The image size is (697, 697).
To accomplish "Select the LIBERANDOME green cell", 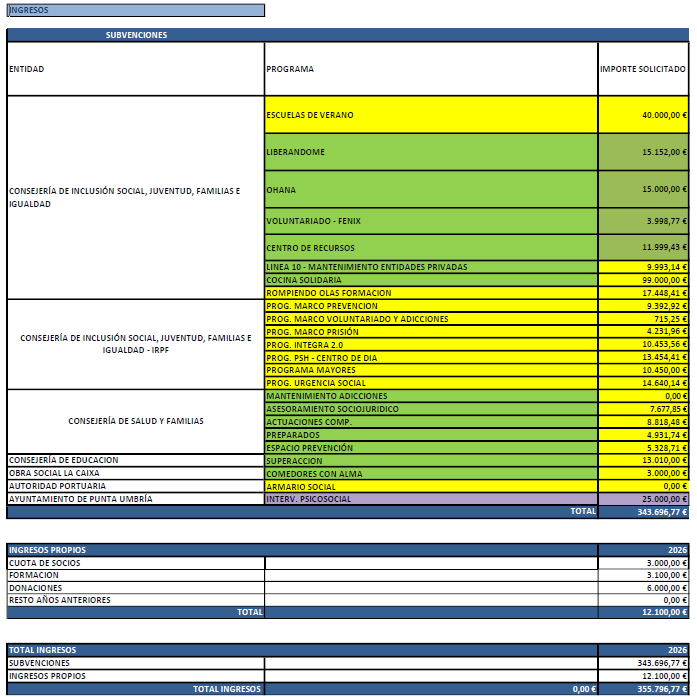I will click(x=431, y=152).
